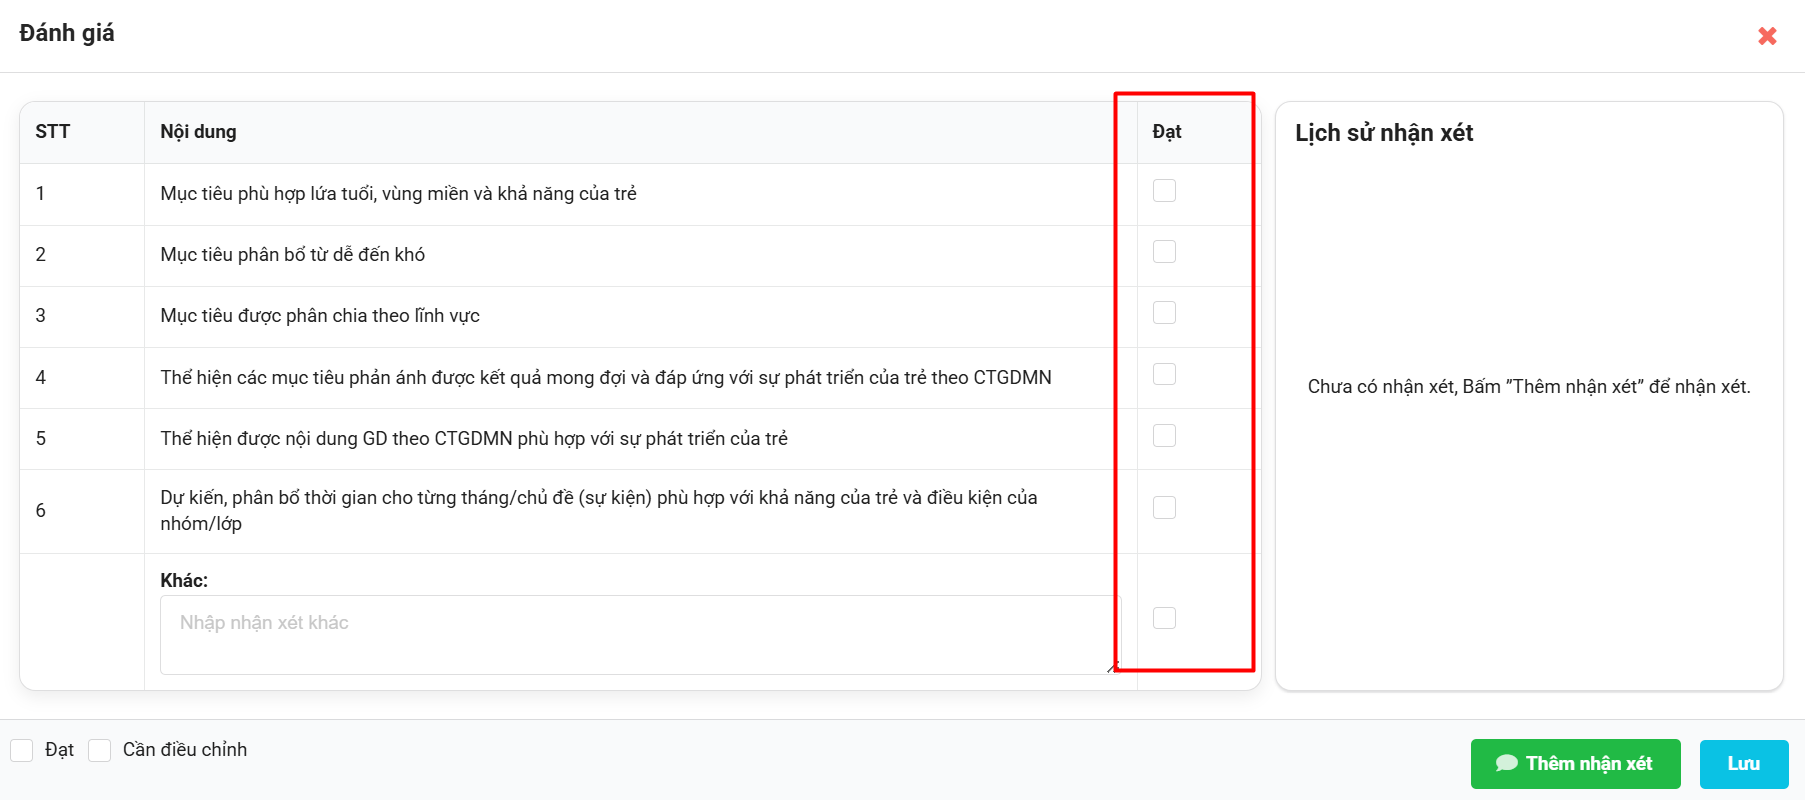Check Đạt for row 6 'Dự kiến, phân bổ thời gian'
This screenshot has width=1805, height=800.
[1164, 508]
